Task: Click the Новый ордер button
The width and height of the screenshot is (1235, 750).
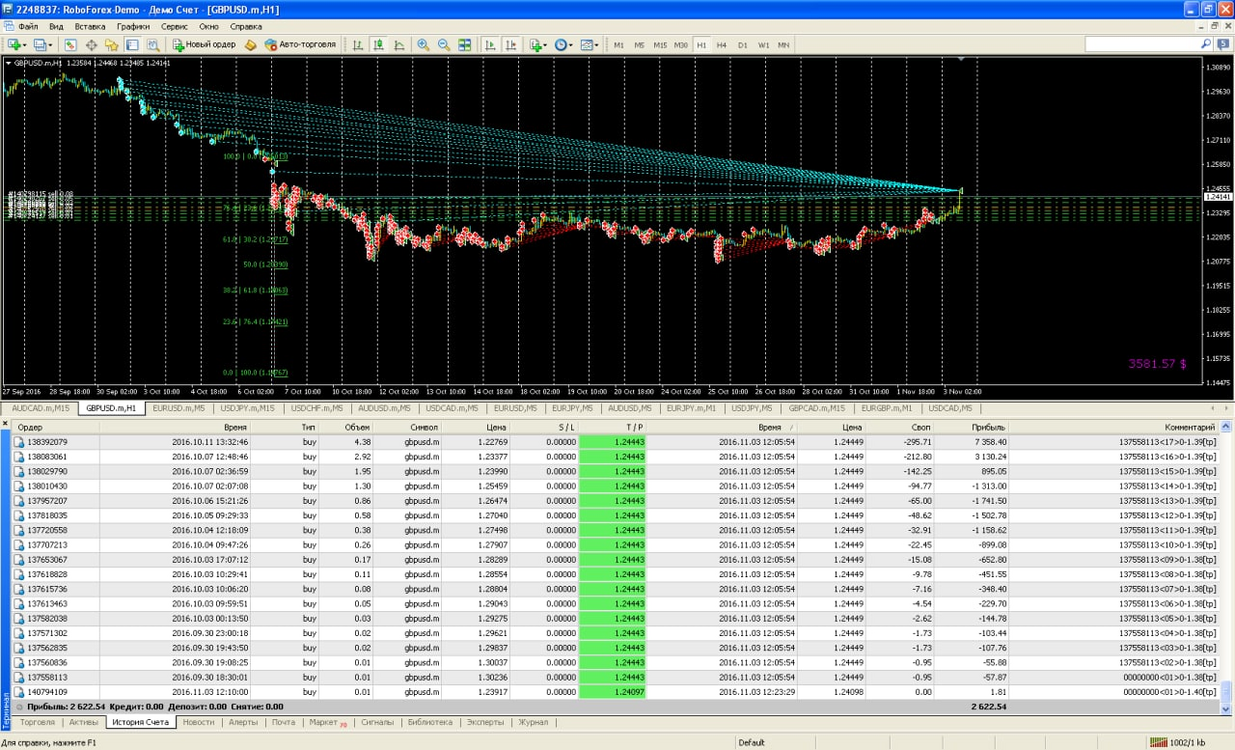Action: pos(205,45)
